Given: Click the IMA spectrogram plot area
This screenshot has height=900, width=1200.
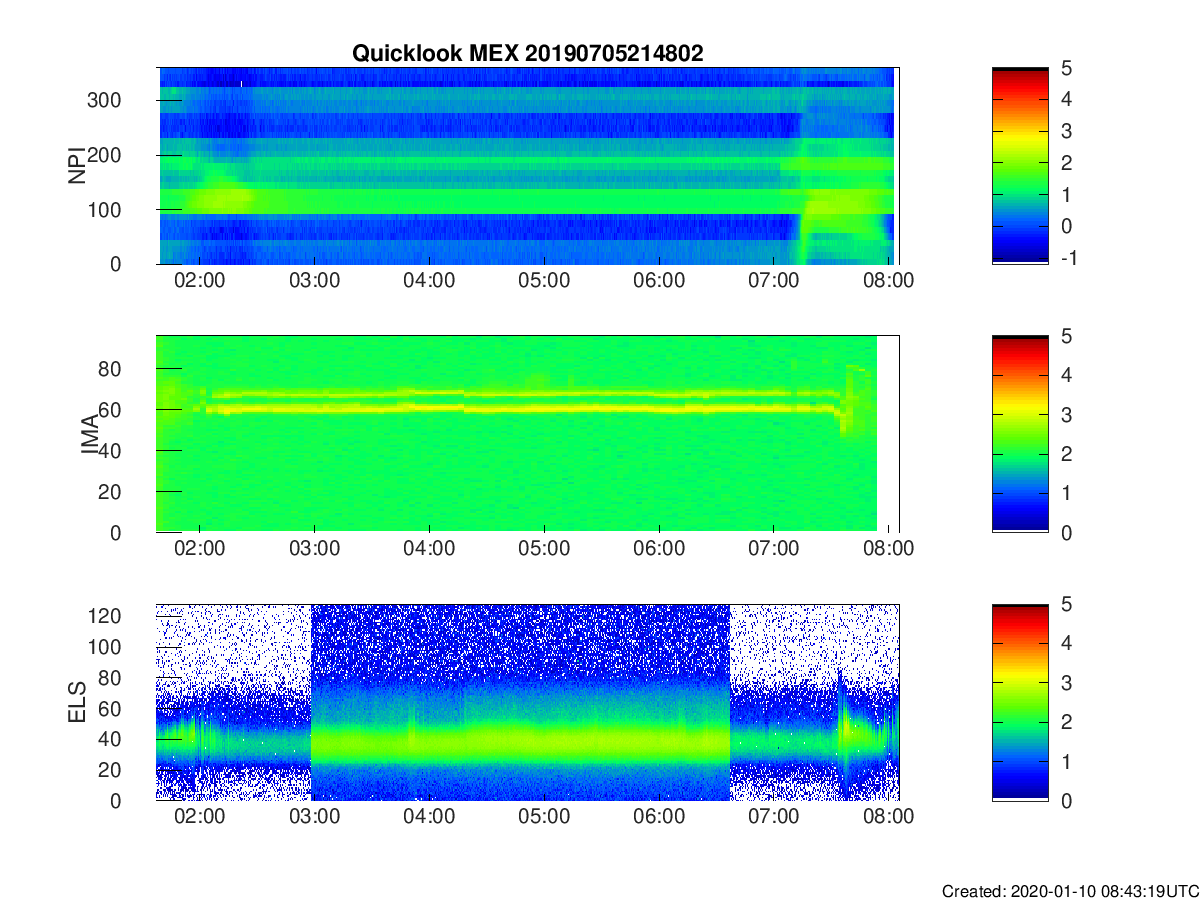Looking at the screenshot, I should point(529,434).
